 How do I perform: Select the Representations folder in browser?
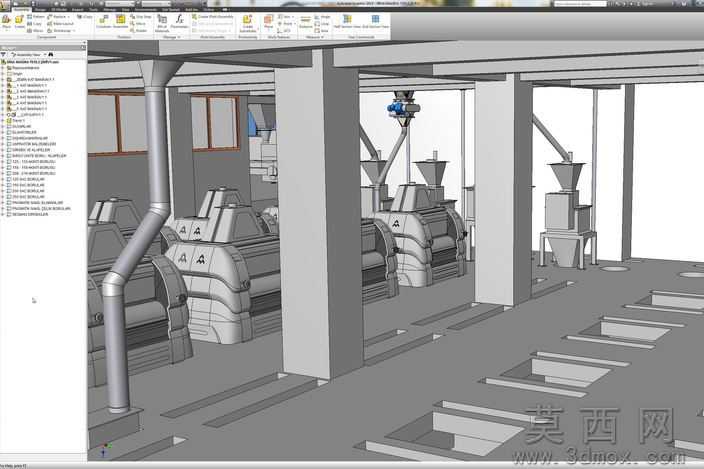coord(25,68)
